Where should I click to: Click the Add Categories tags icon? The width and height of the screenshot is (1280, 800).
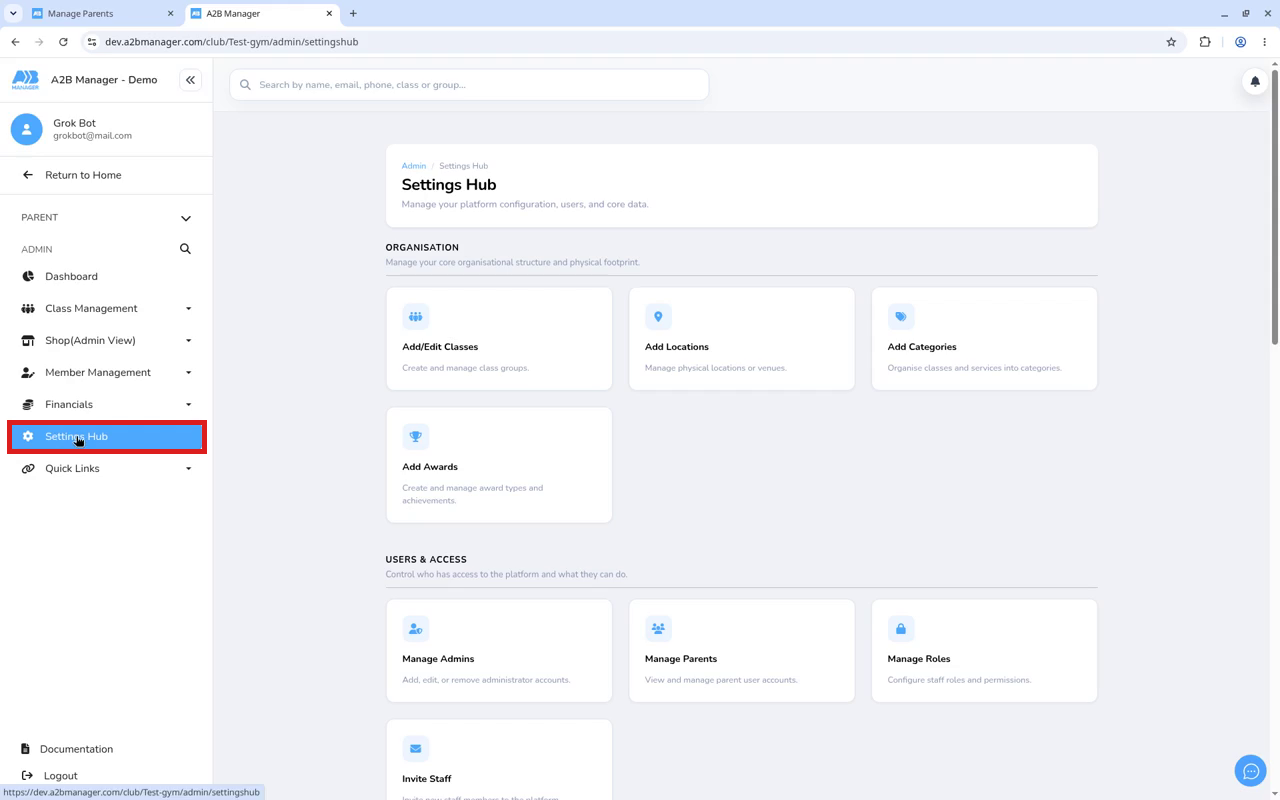(x=901, y=317)
